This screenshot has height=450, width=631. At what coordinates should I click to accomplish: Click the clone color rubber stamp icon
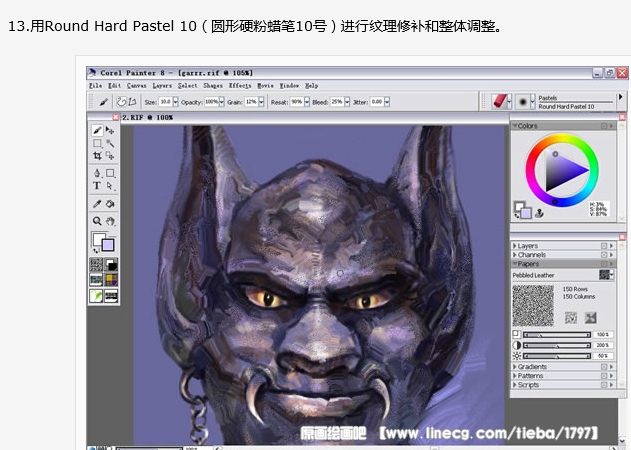coord(539,213)
